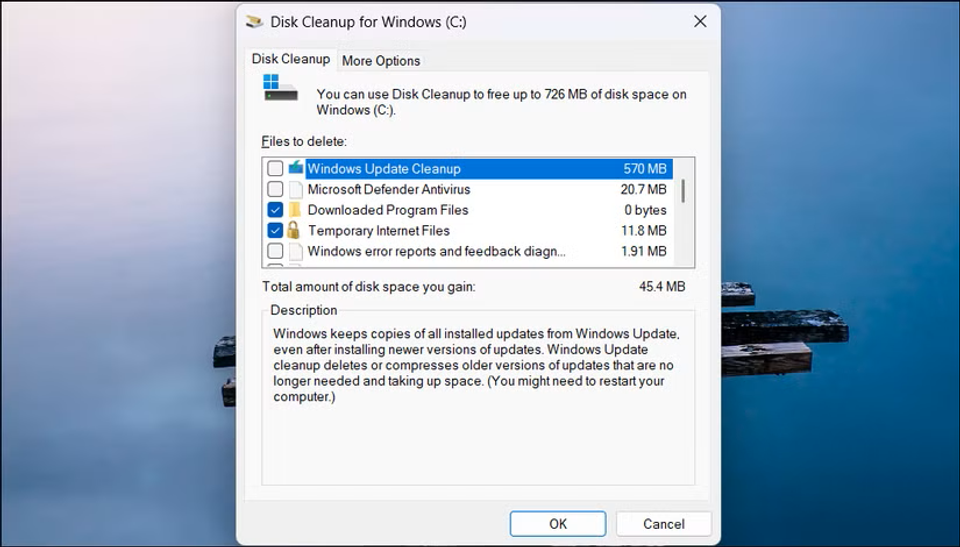The image size is (960, 547).
Task: Click the Total amount of disk space label
Action: click(369, 286)
